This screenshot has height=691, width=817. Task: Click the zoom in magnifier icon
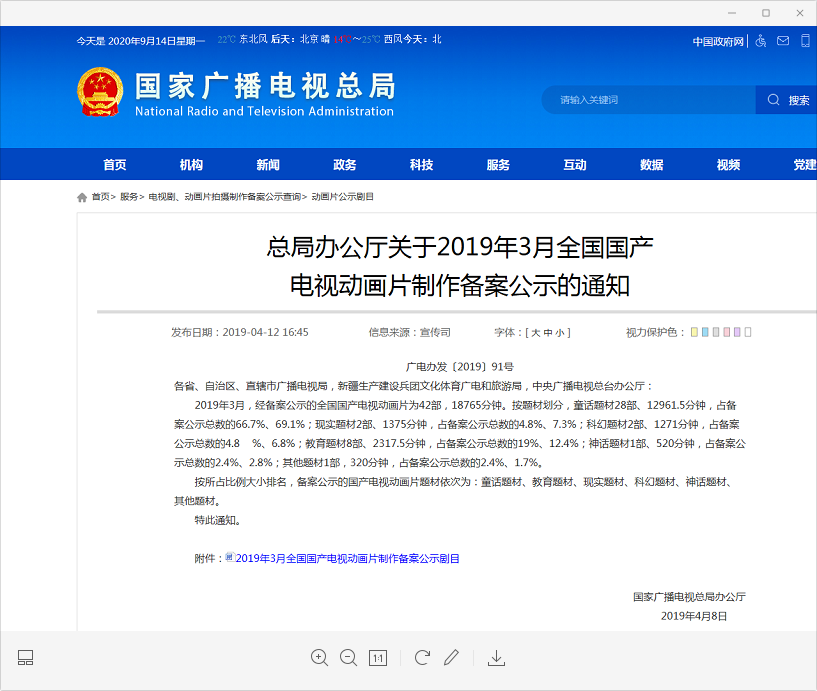tap(320, 657)
